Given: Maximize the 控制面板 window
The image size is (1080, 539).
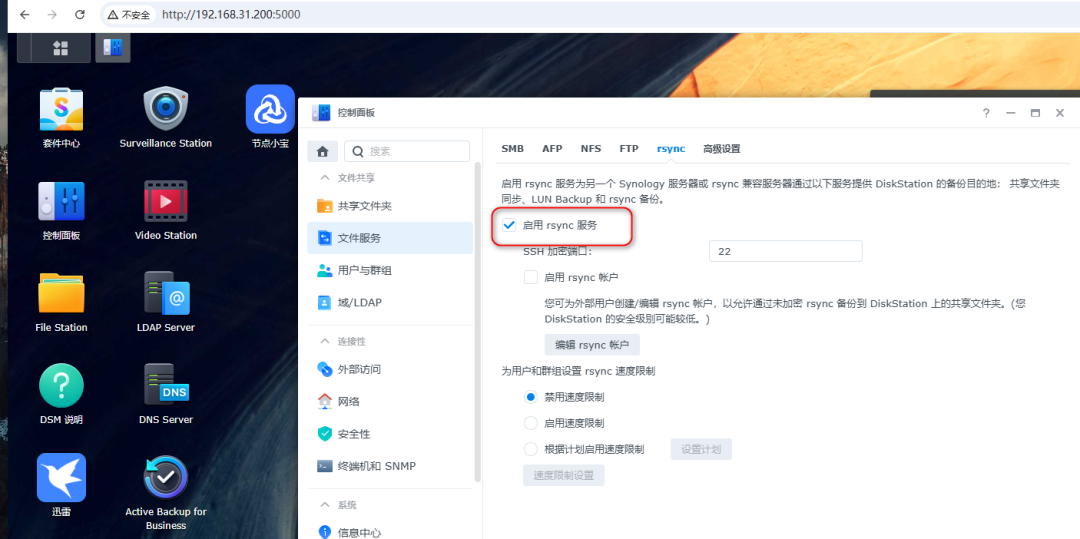Looking at the screenshot, I should pos(1035,113).
